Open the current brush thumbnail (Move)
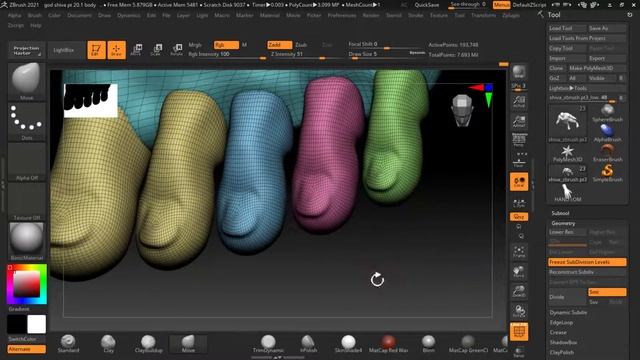The height and width of the screenshot is (360, 640). click(x=27, y=81)
